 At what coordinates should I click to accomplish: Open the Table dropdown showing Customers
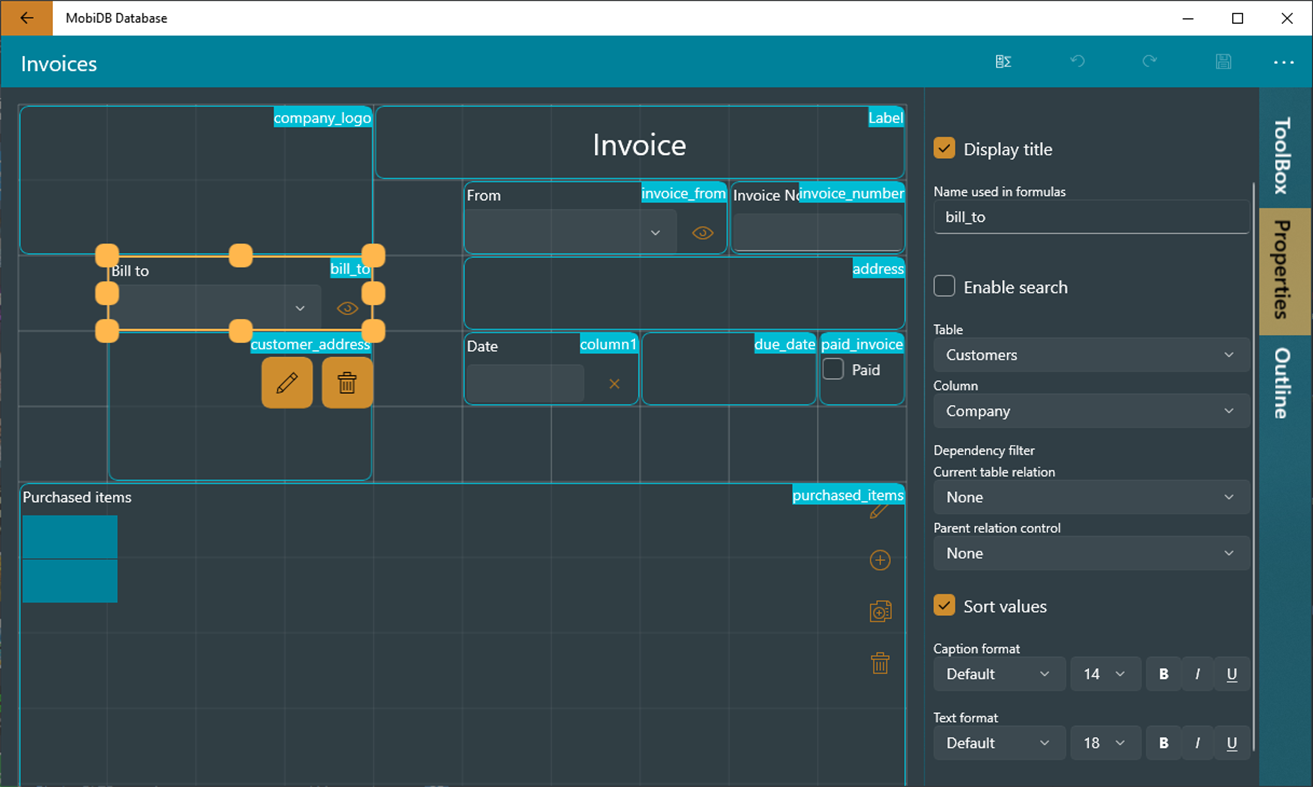[x=1091, y=355]
